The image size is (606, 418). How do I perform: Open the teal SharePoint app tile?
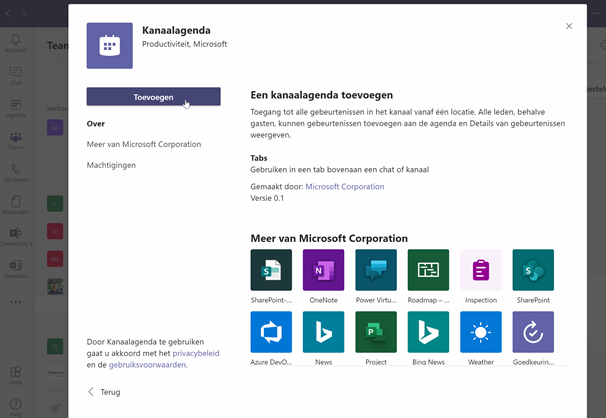click(x=533, y=270)
